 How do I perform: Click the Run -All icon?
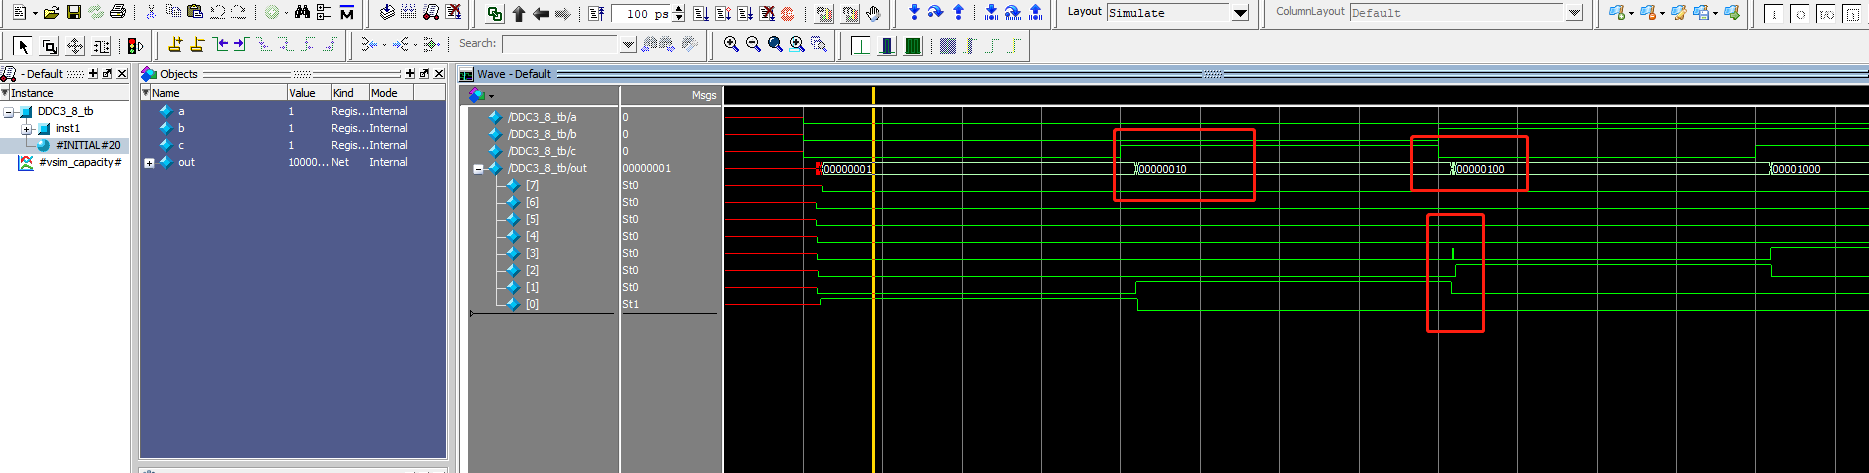(744, 13)
